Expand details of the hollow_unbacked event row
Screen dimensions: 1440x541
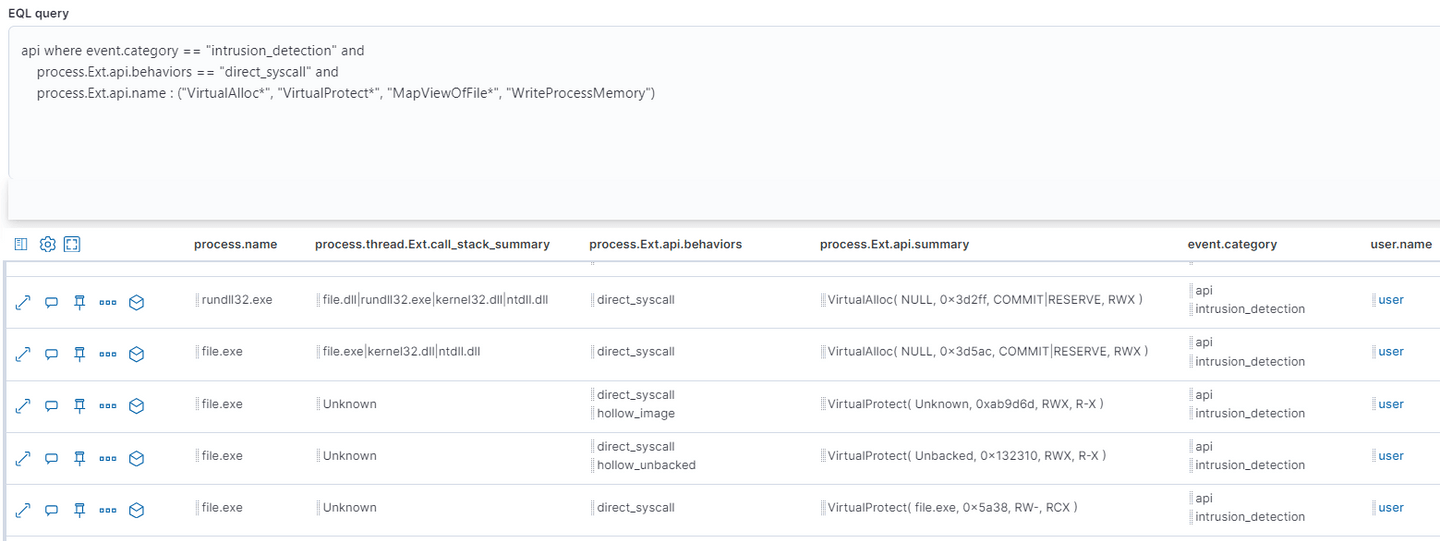tap(23, 458)
